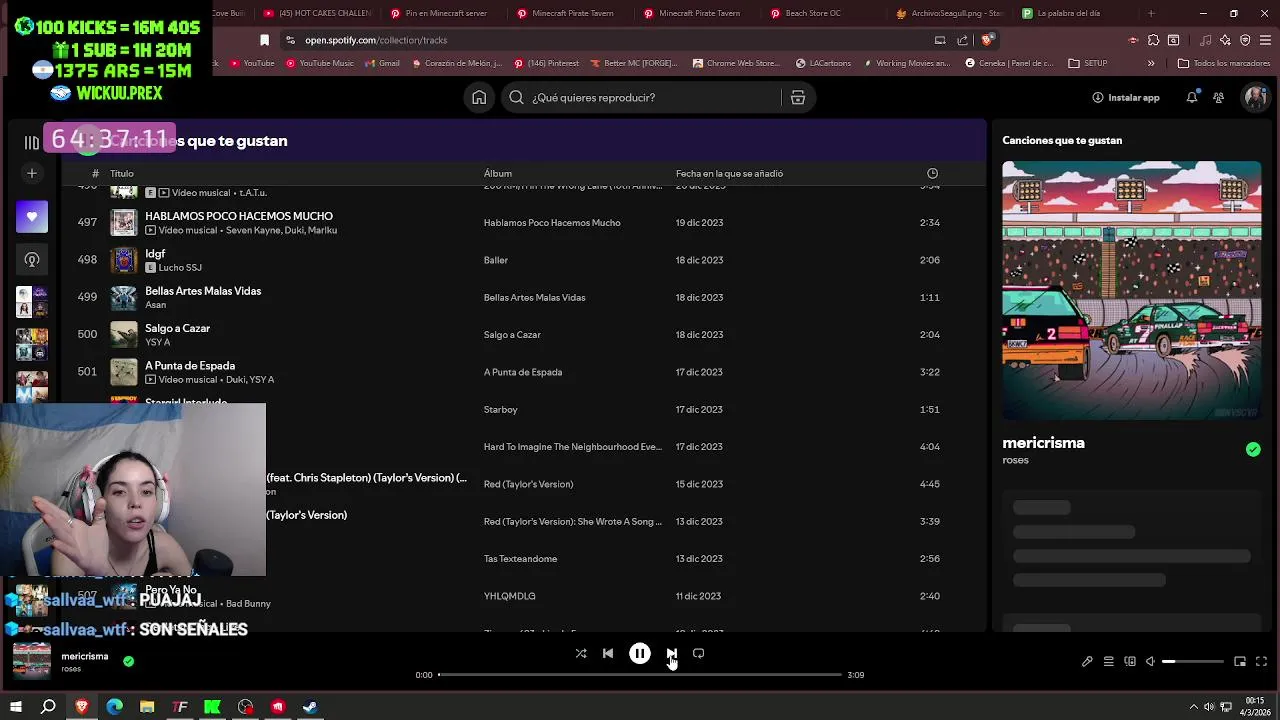Viewport: 1280px width, 720px height.
Task: Sort tracks by the duration clock icon
Action: click(x=932, y=173)
